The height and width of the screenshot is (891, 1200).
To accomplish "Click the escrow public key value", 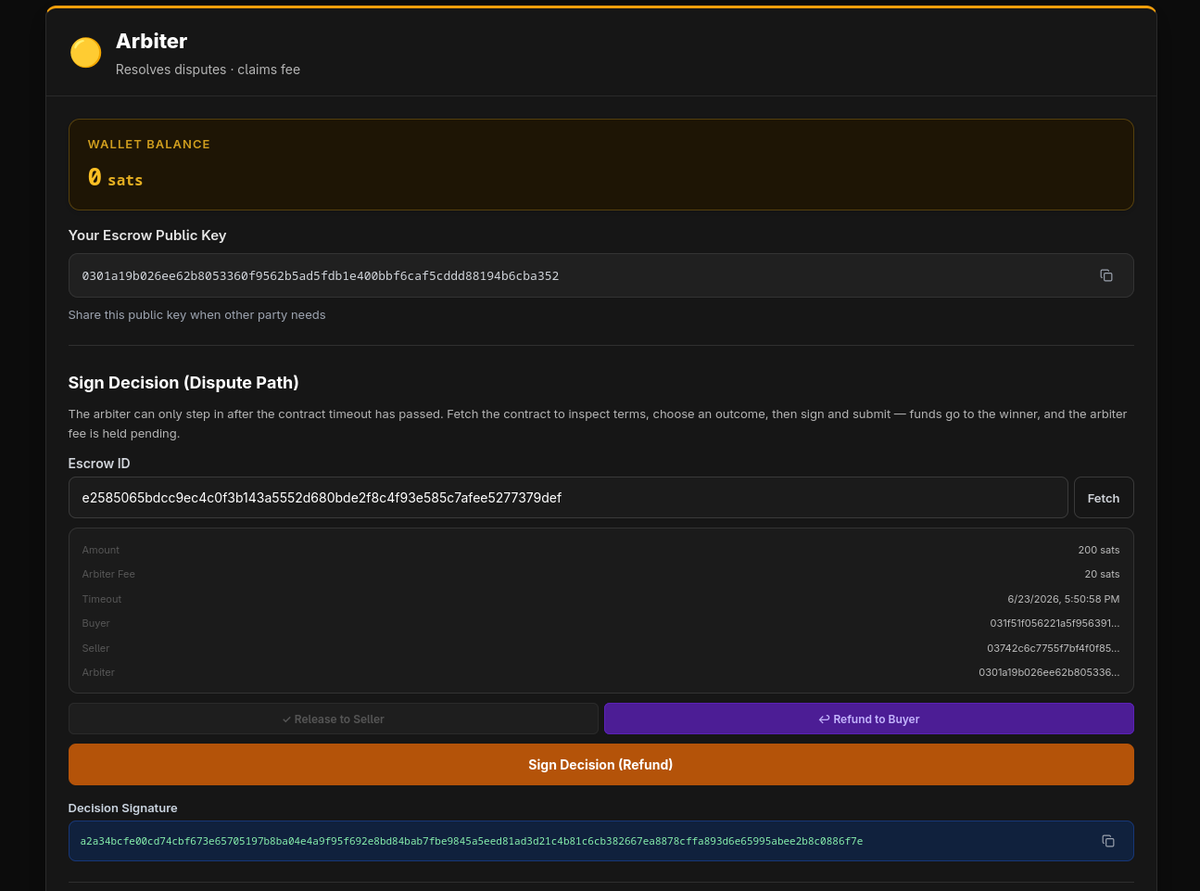I will pos(320,275).
